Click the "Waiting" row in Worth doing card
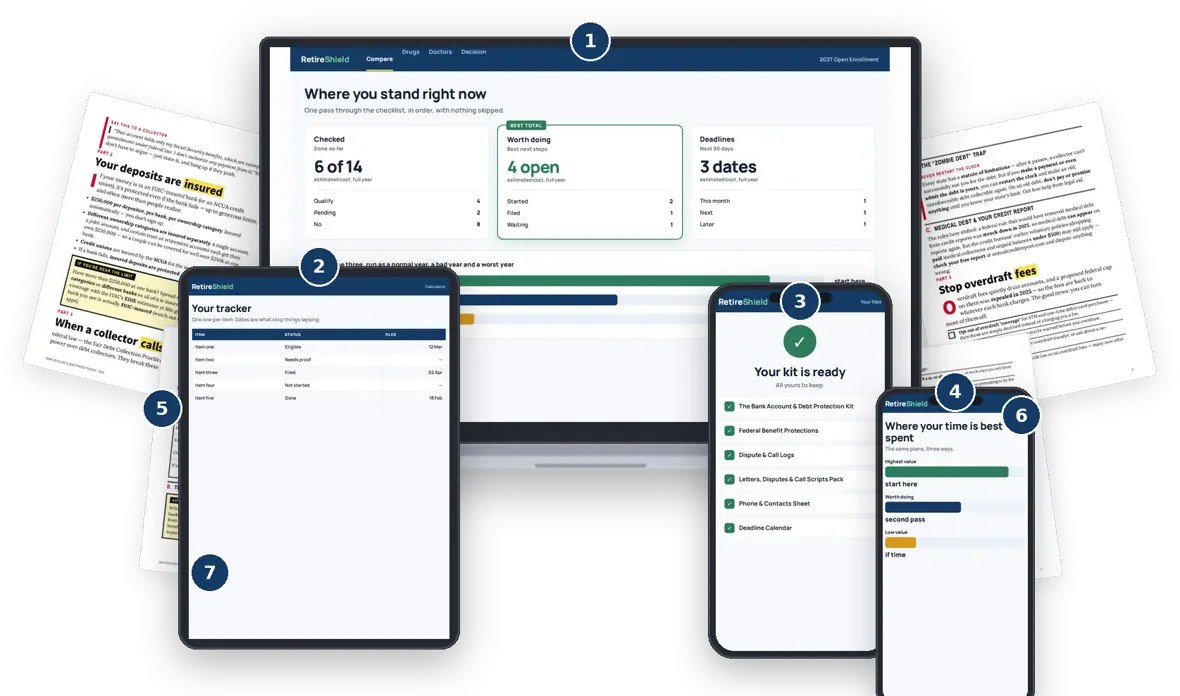 coord(590,225)
